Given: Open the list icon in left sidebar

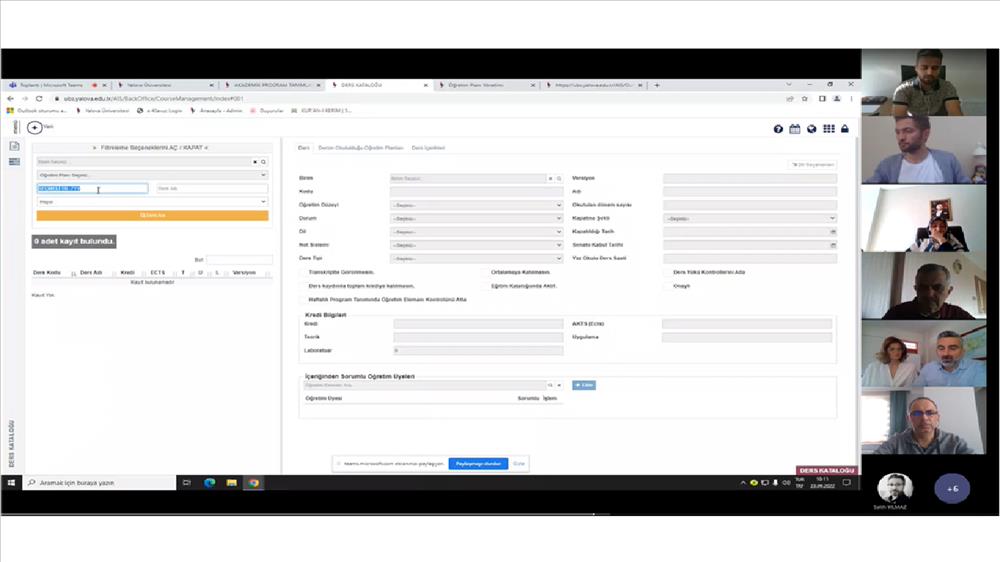Looking at the screenshot, I should tap(14, 162).
